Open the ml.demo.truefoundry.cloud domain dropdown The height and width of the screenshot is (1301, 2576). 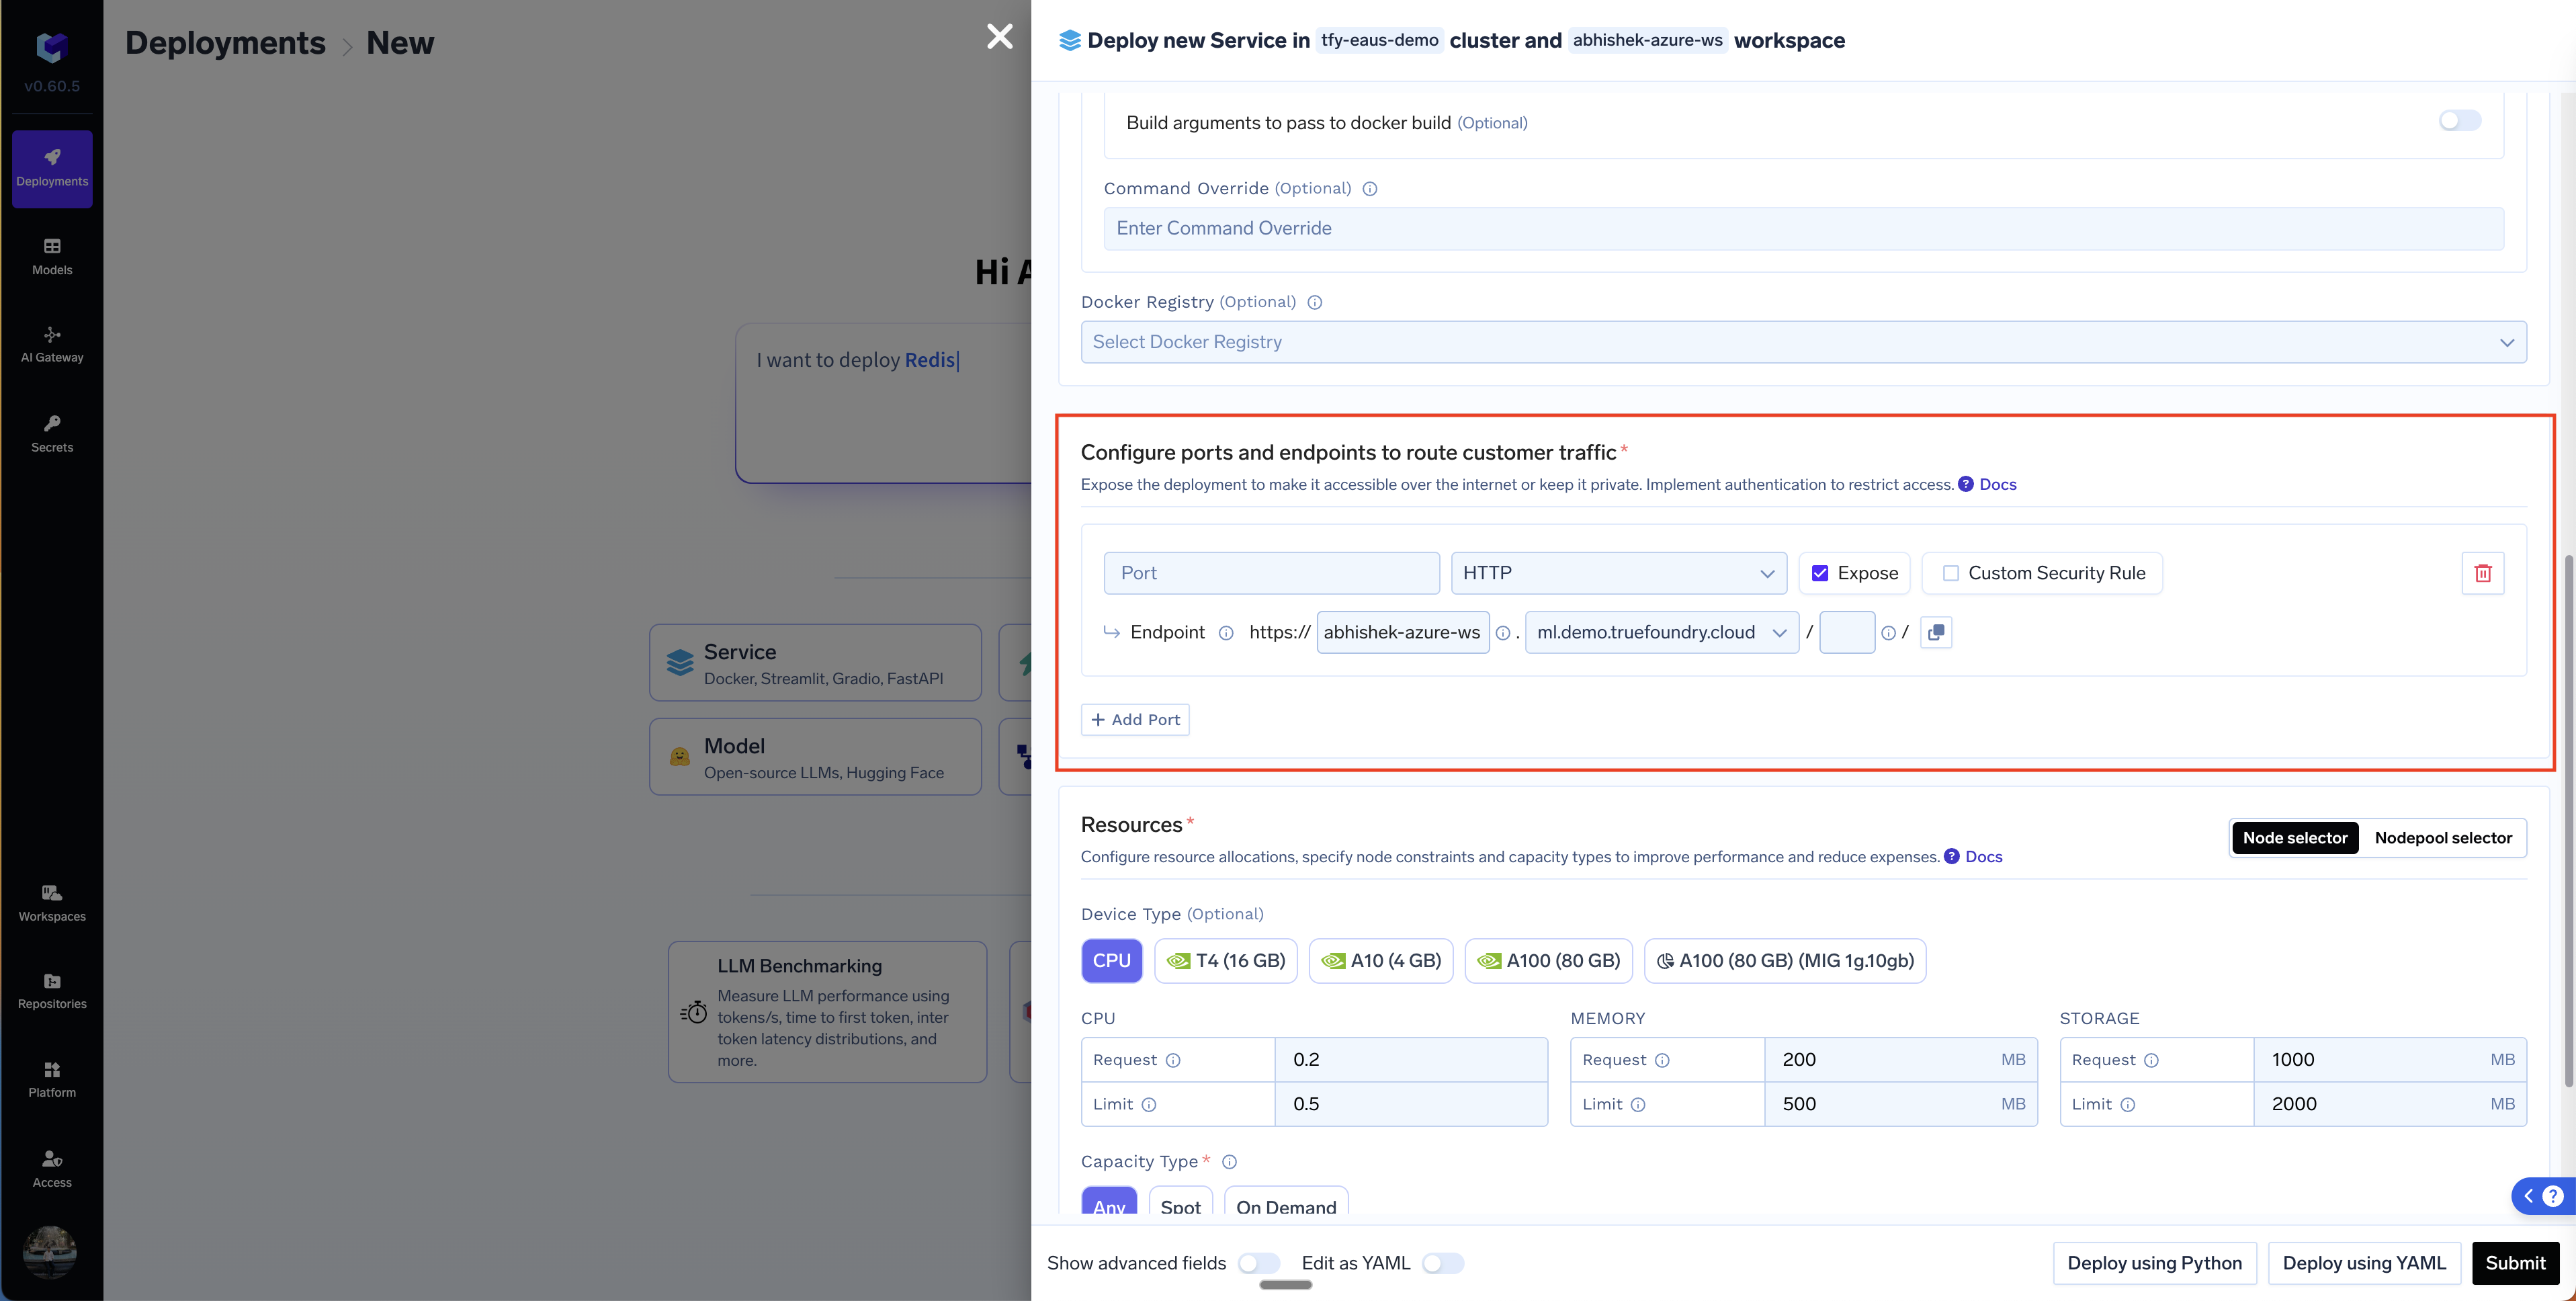pos(1662,632)
